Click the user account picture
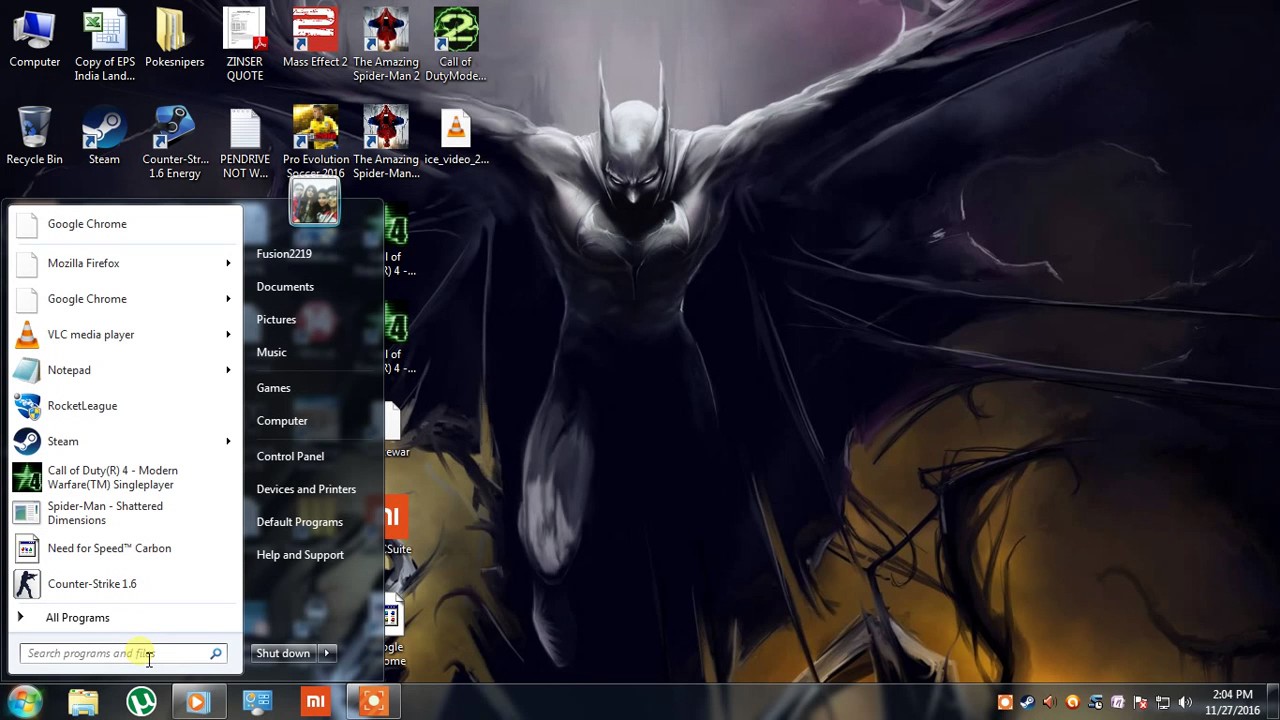 (314, 203)
